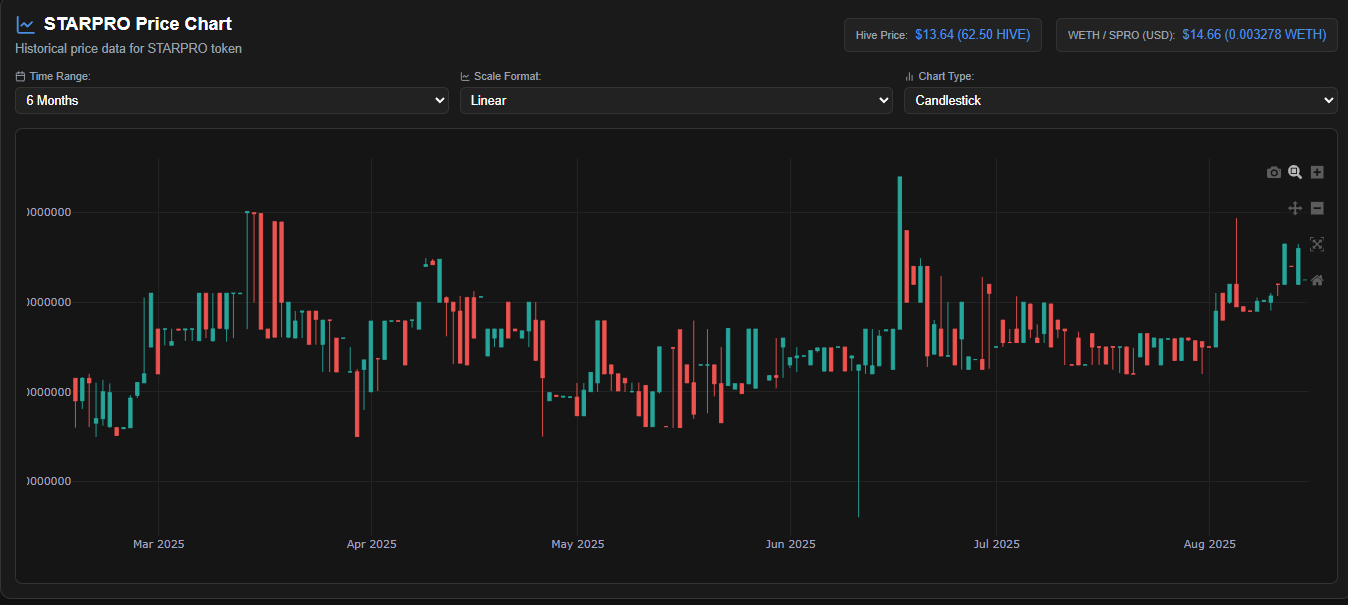Image resolution: width=1348 pixels, height=605 pixels.
Task: Click the line-chart icon beside STARPRO title
Action: 25,25
